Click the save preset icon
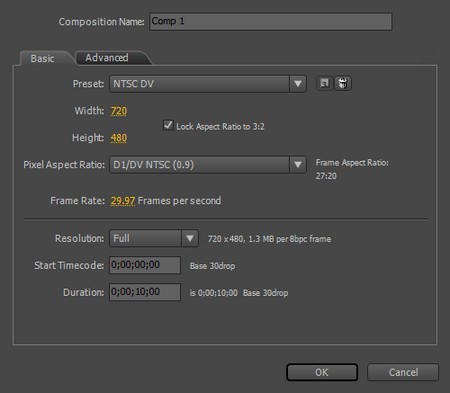Viewport: 450px width, 393px height. point(324,83)
